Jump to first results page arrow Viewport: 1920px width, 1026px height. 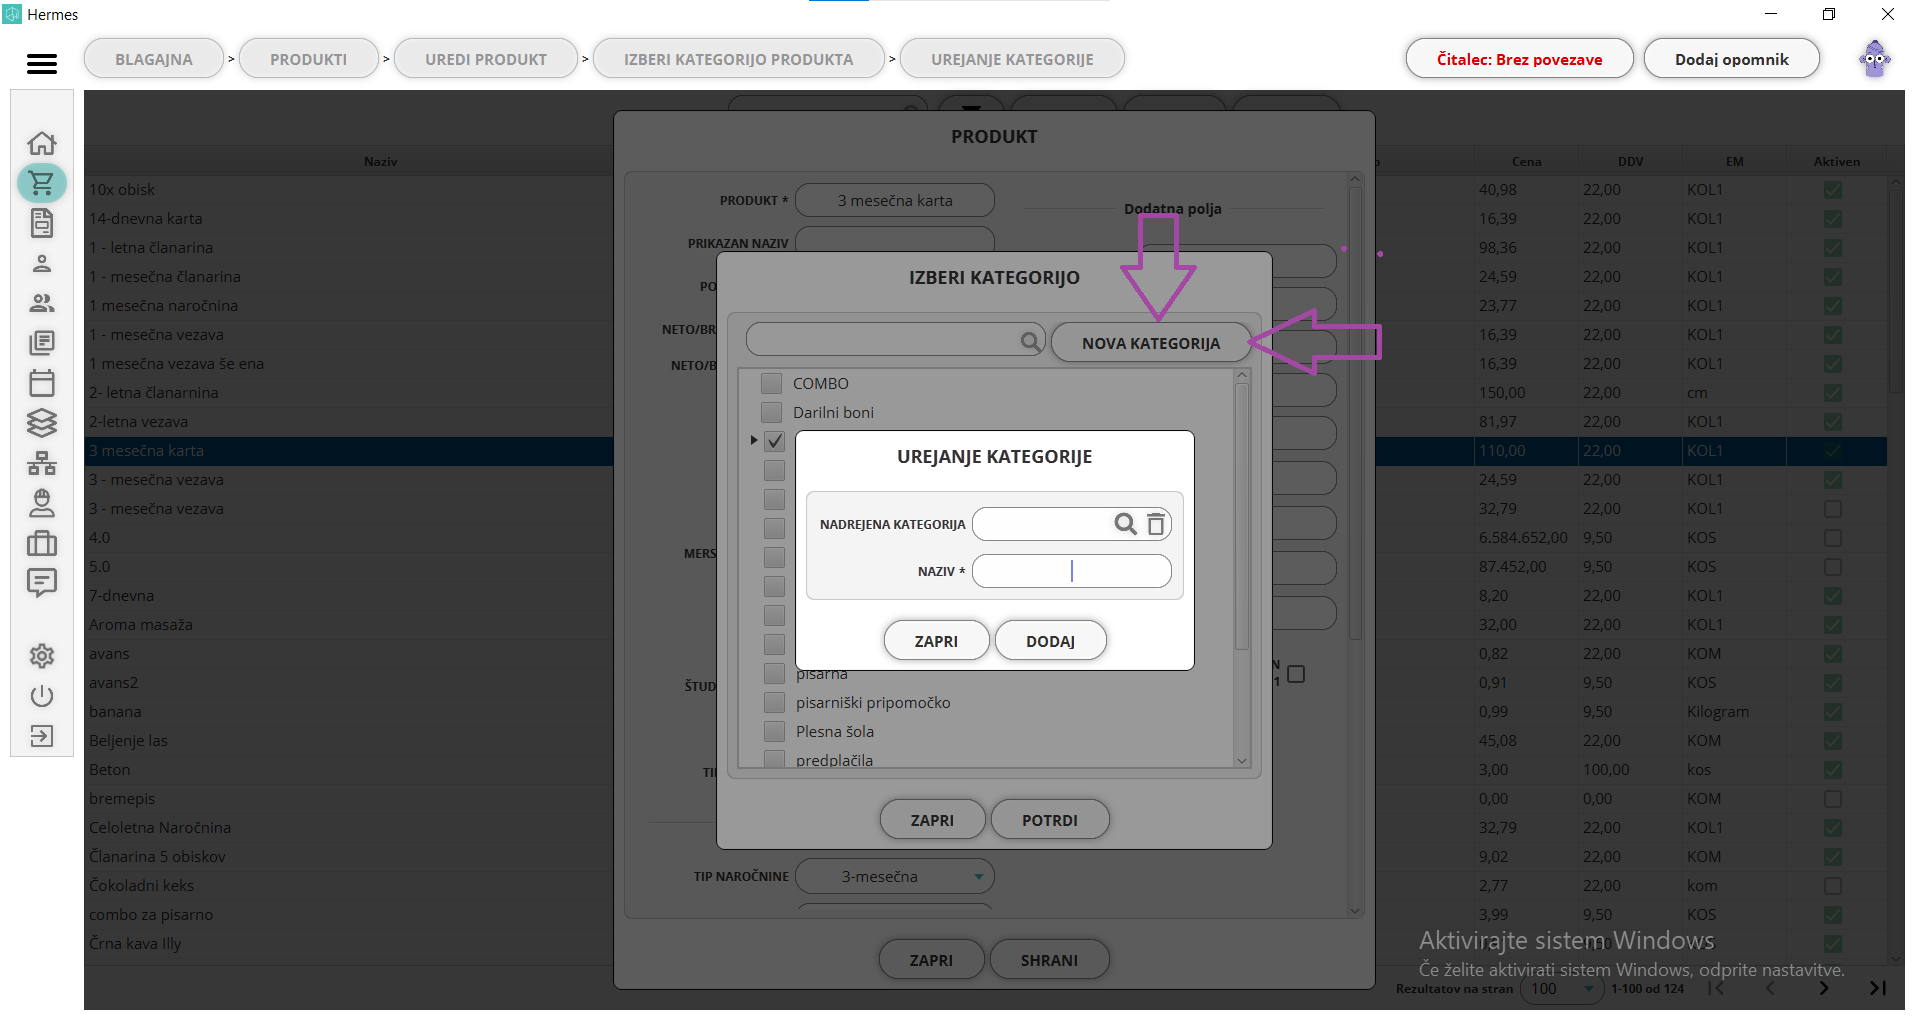click(1716, 988)
